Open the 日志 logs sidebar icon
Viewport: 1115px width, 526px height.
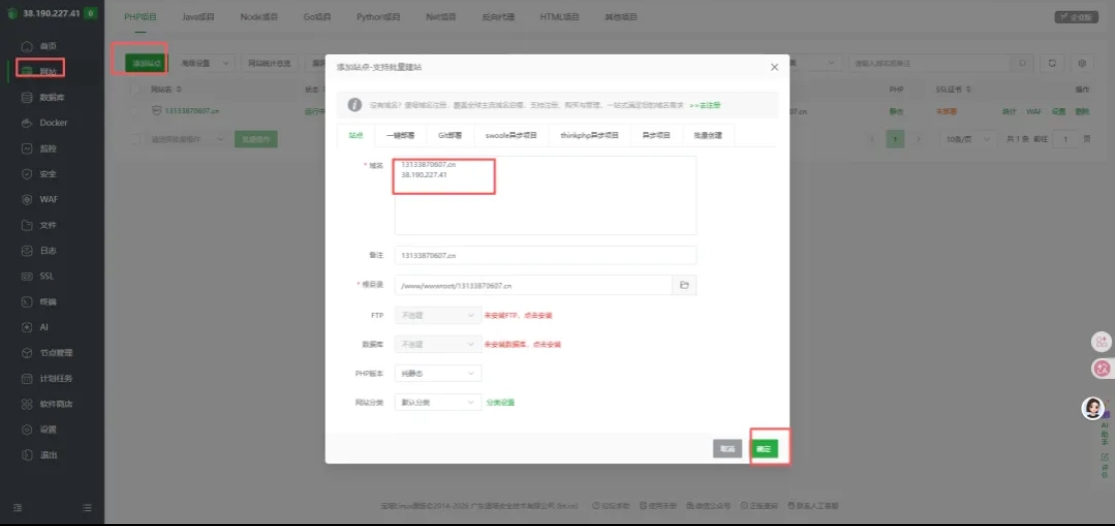[27, 251]
